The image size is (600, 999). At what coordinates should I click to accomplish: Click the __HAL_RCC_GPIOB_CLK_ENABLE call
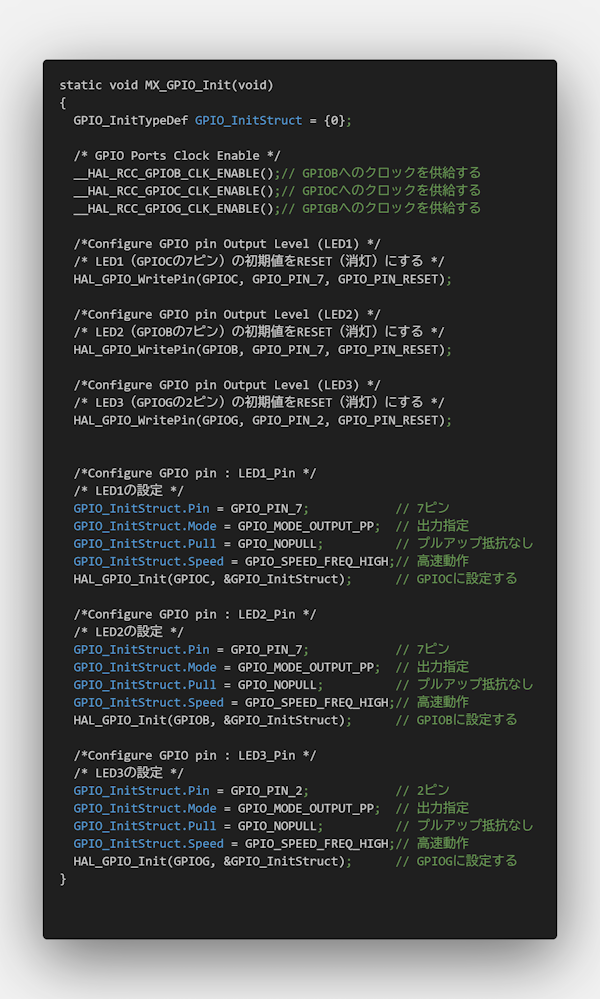click(173, 173)
